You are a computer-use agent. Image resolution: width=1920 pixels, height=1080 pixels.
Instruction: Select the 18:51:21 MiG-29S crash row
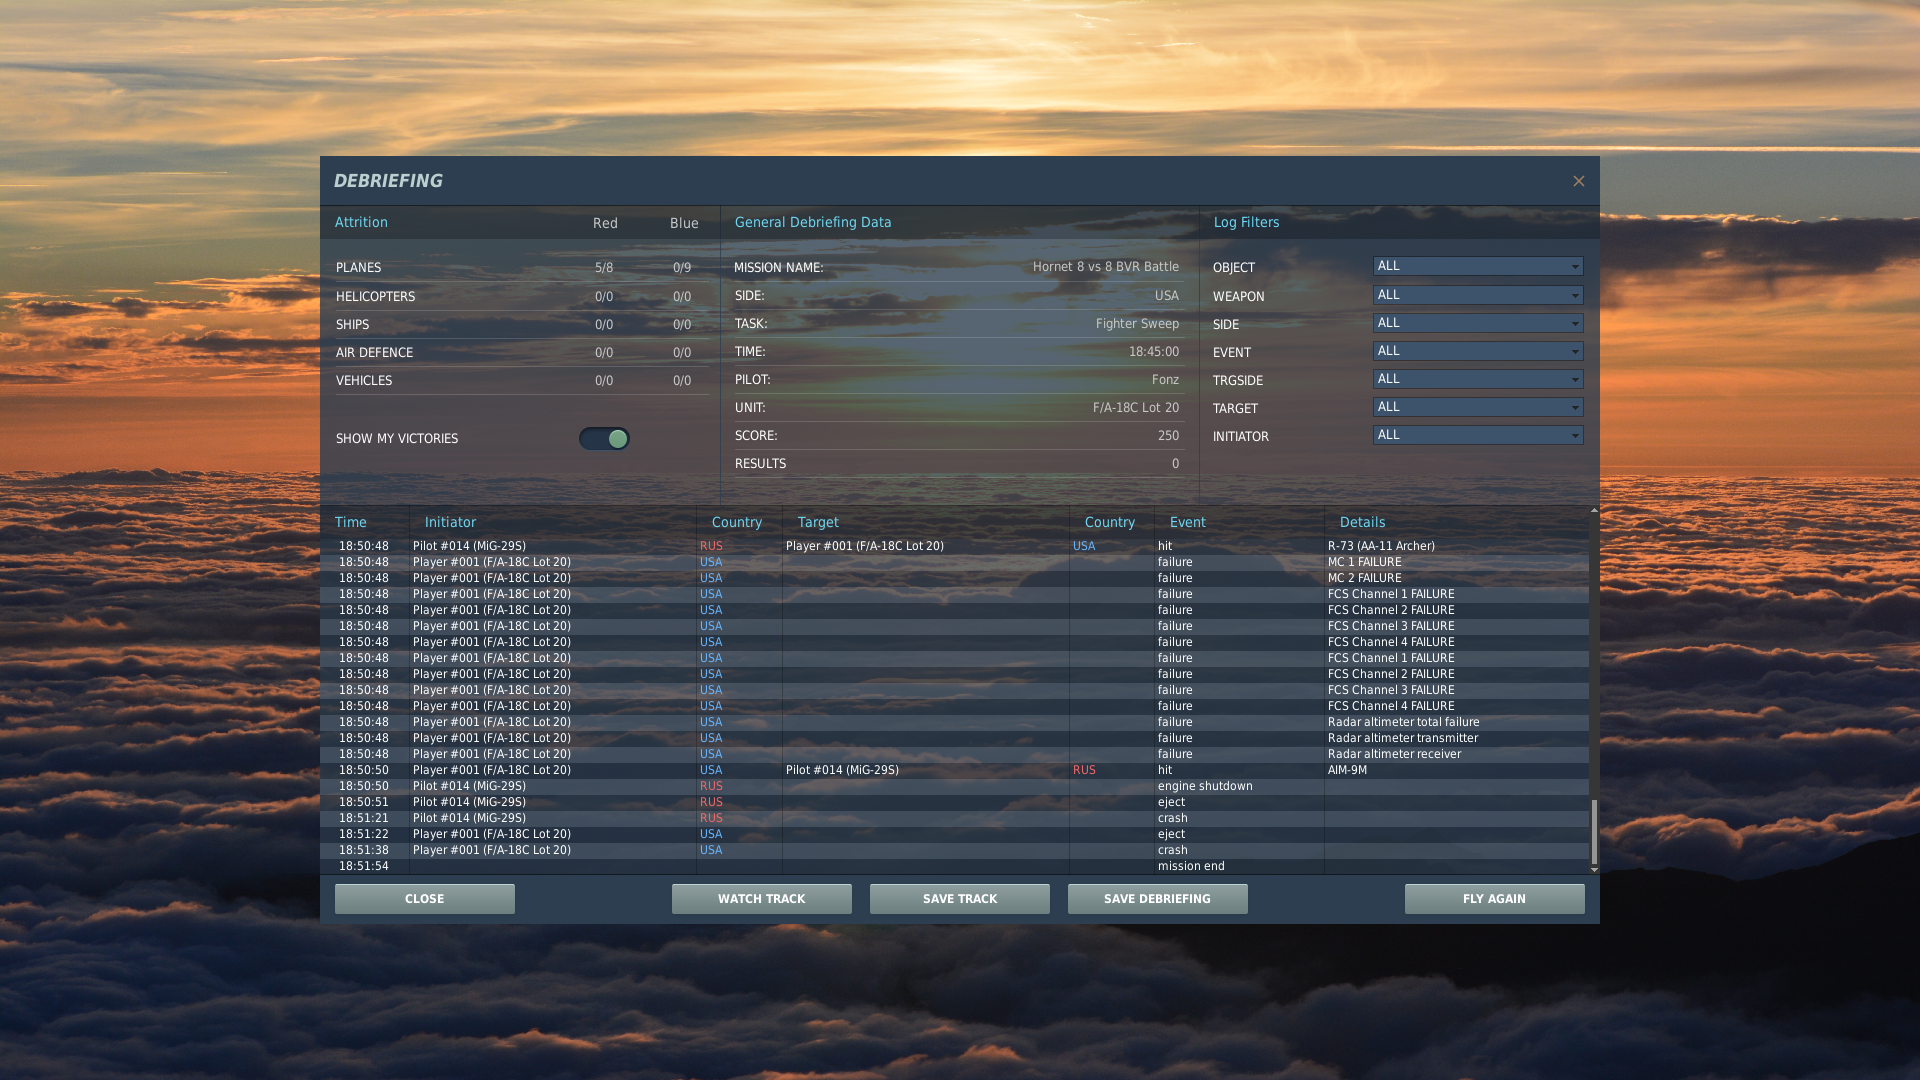click(x=955, y=818)
